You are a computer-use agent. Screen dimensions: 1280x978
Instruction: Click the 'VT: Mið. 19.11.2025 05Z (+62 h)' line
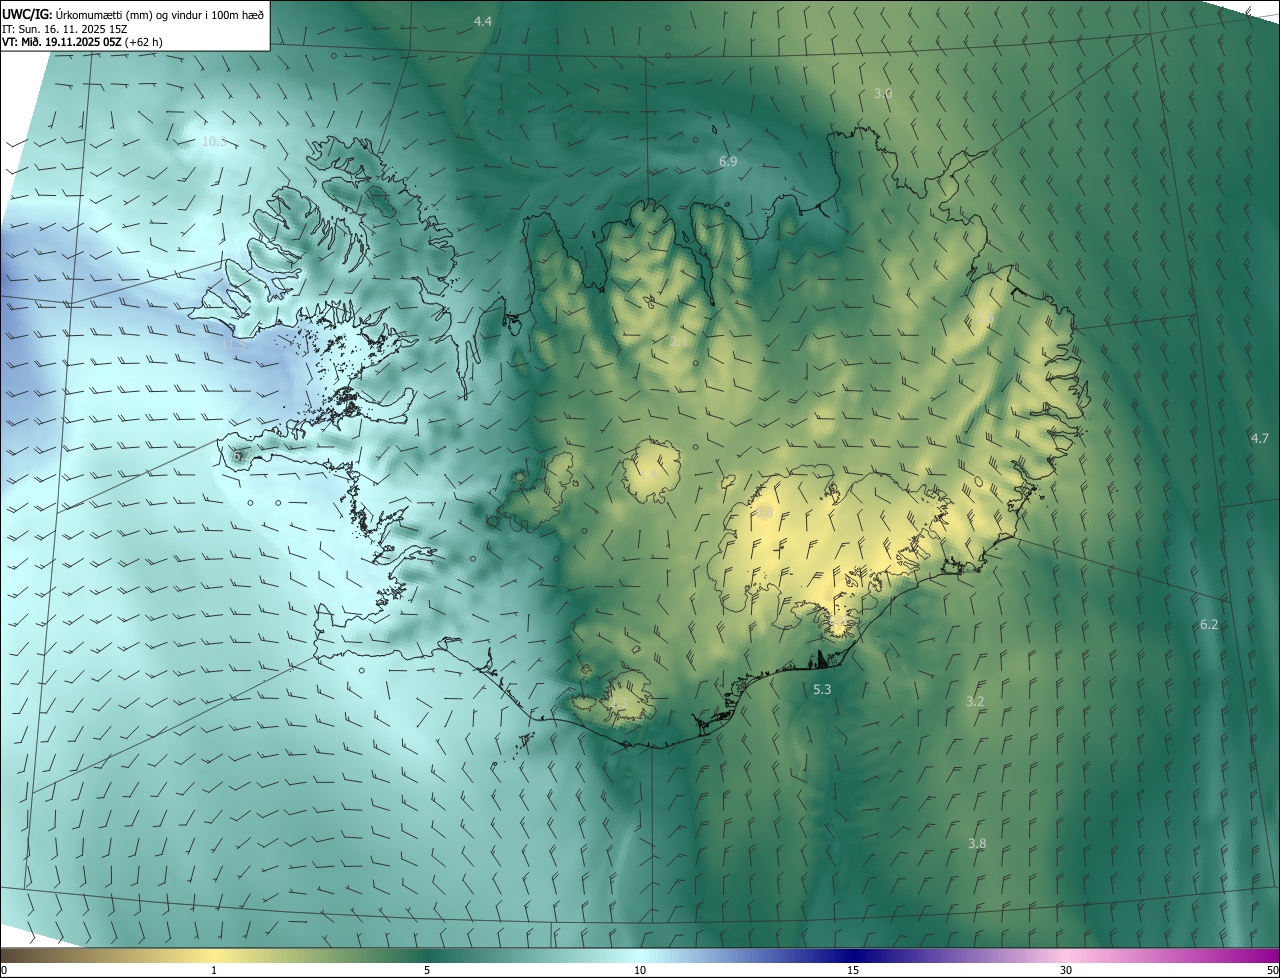[x=82, y=43]
